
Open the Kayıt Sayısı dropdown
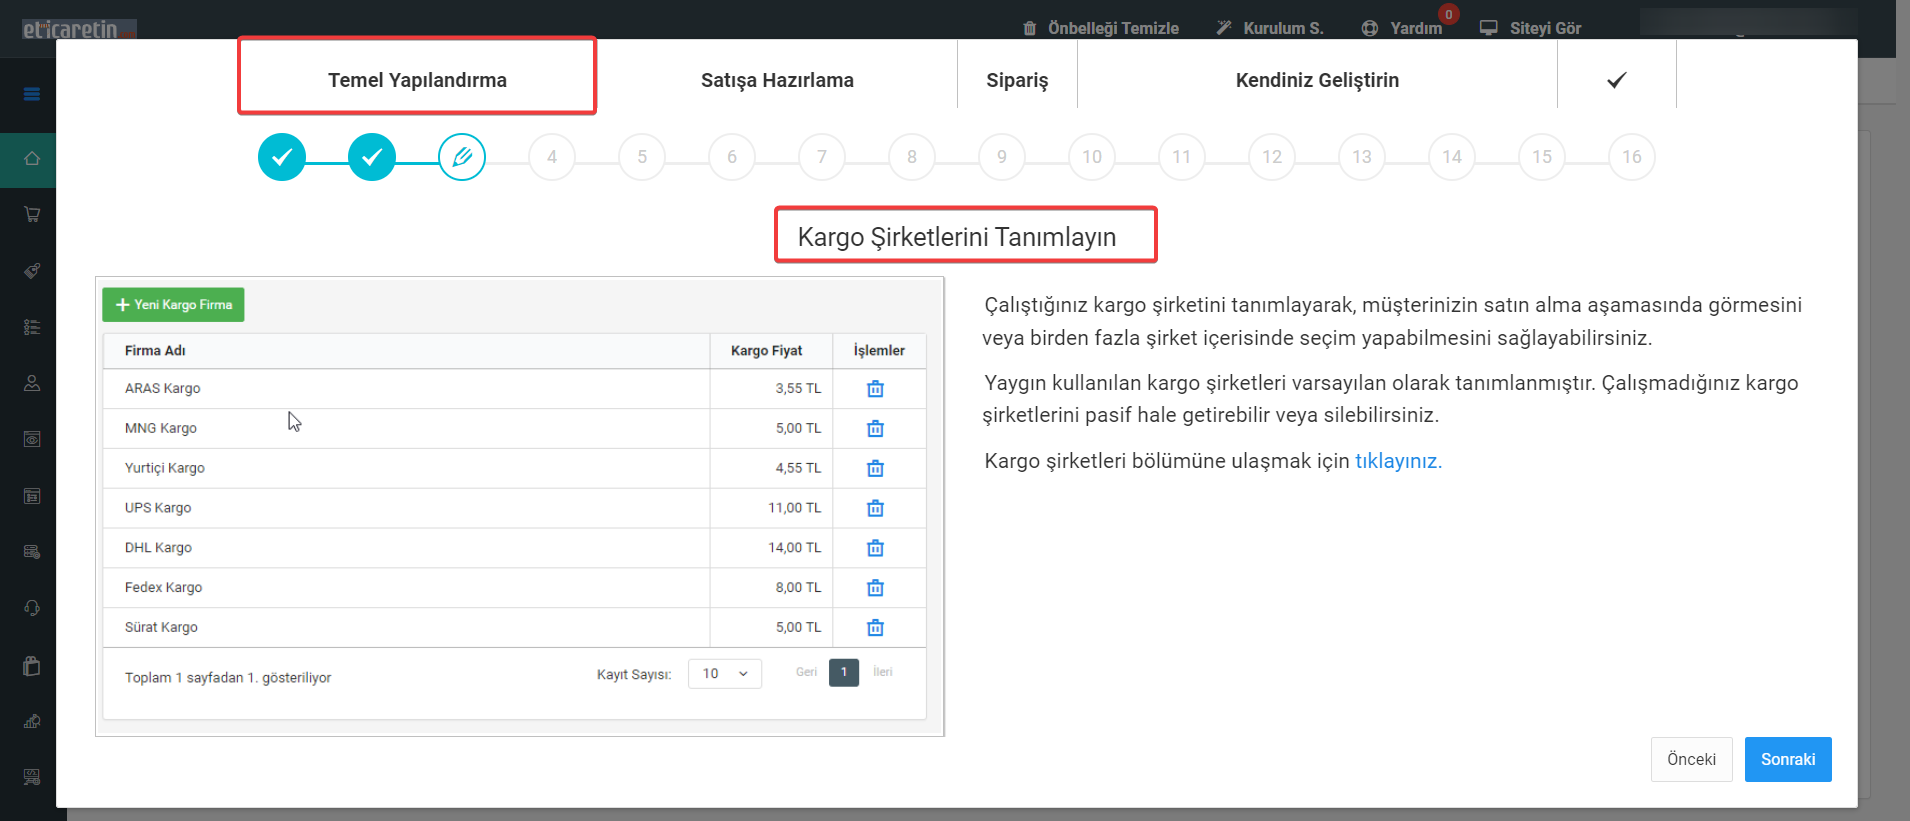(725, 674)
